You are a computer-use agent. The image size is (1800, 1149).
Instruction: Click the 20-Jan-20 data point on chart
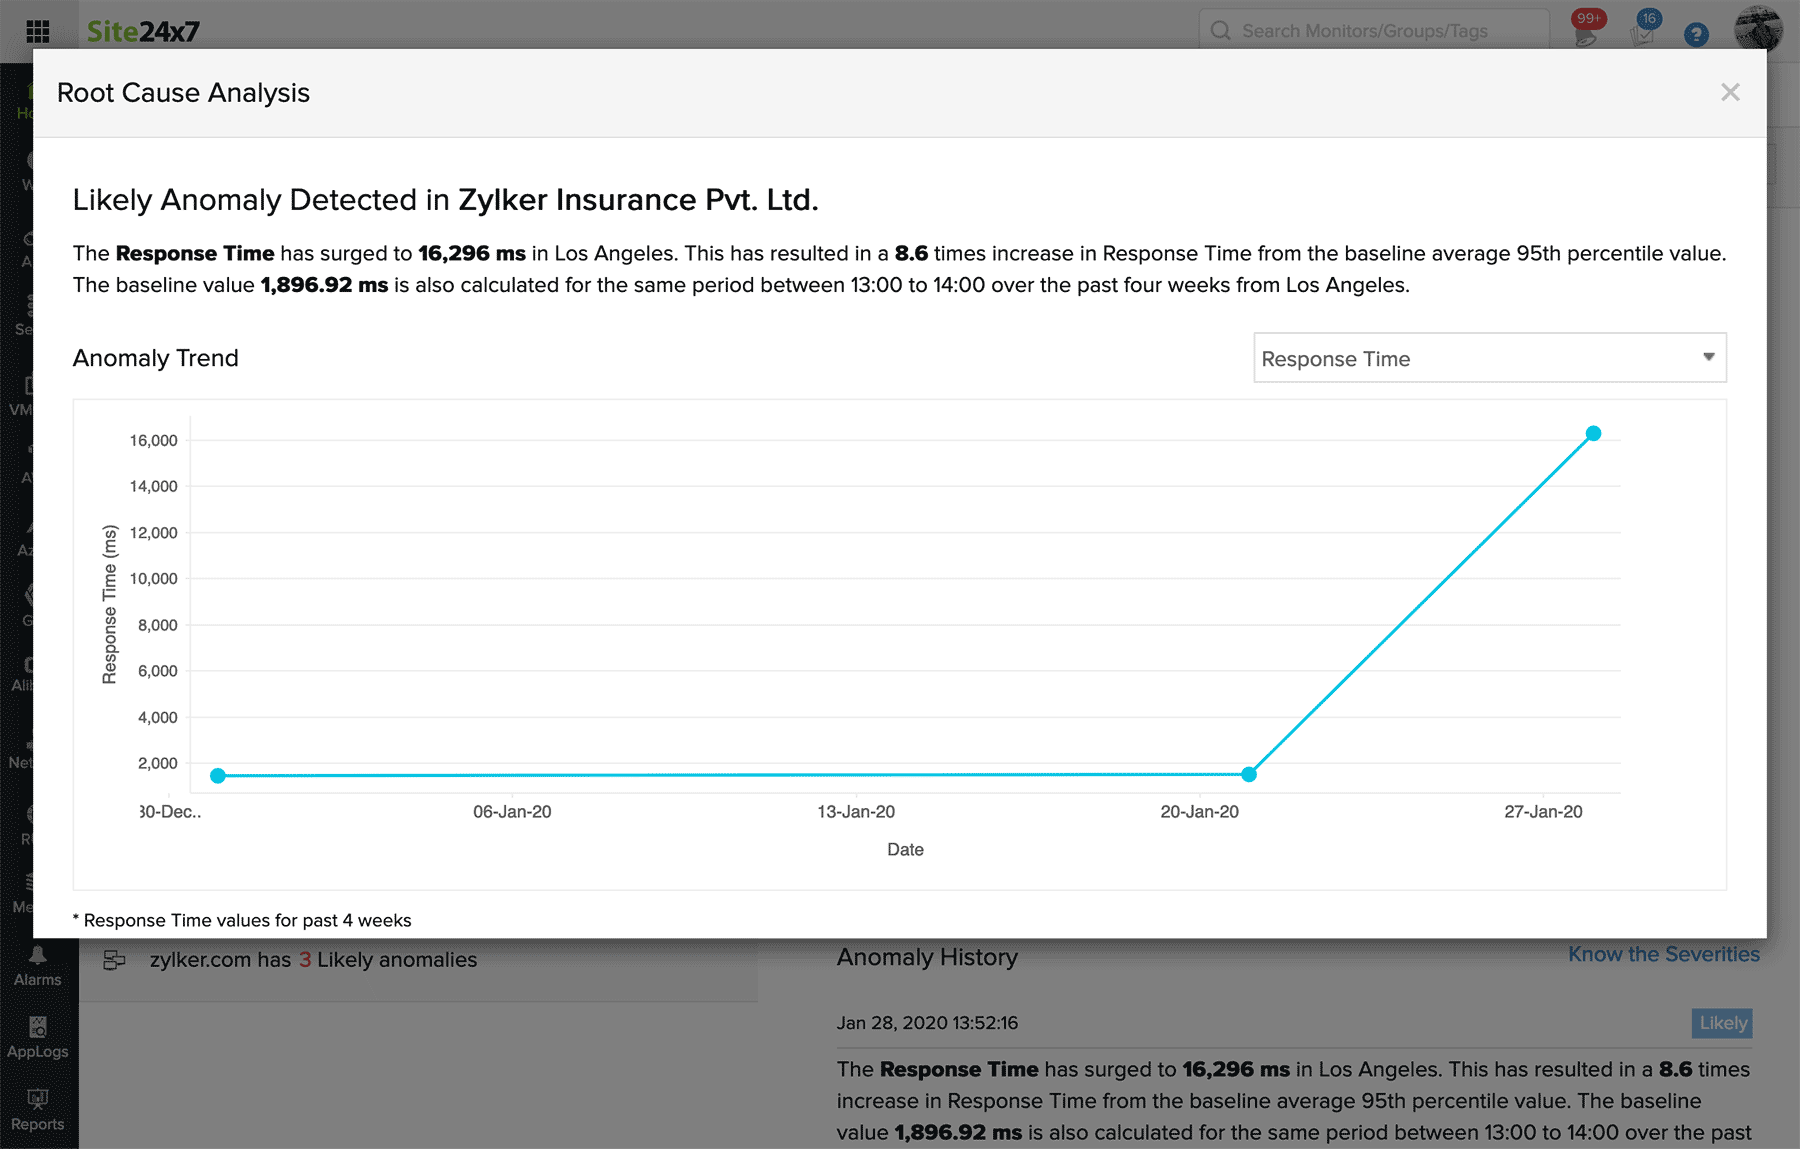1249,774
